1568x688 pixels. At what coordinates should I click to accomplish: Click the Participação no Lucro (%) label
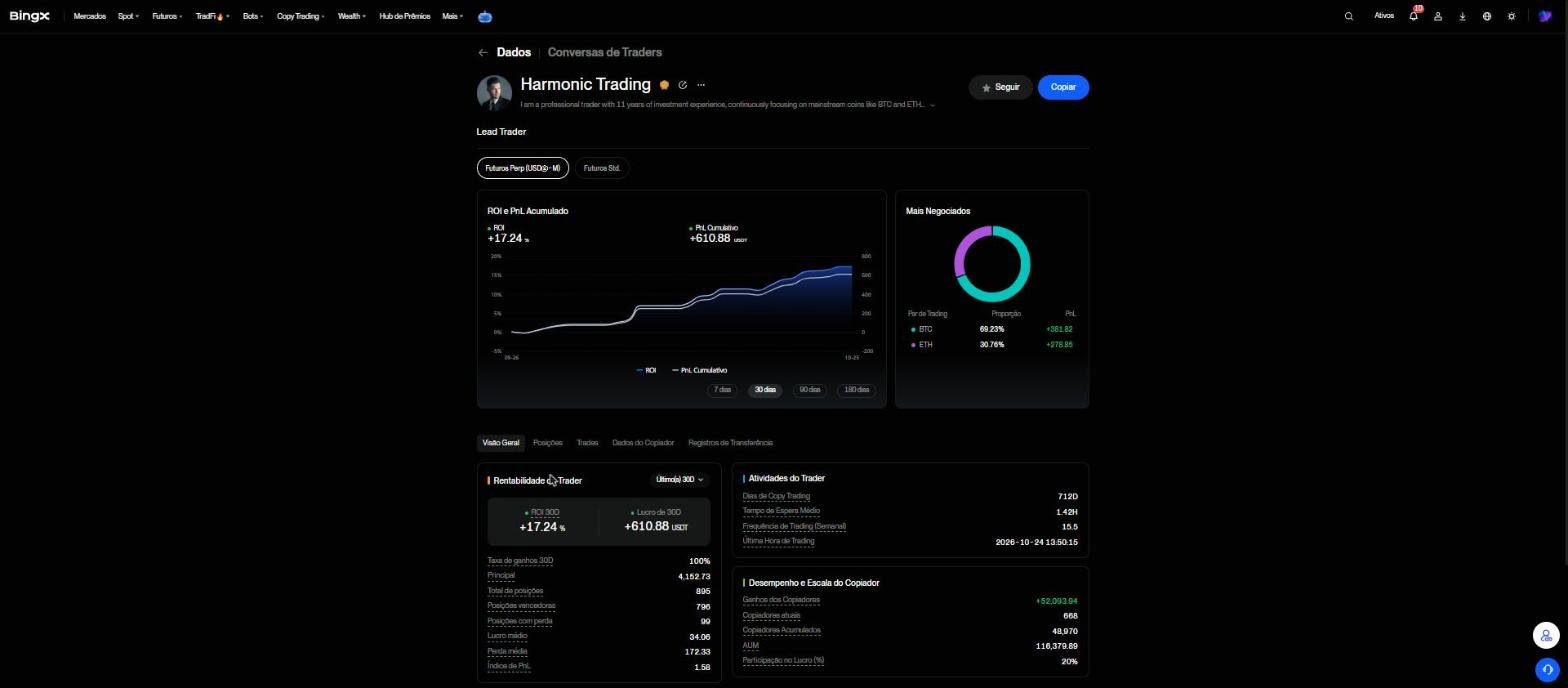click(x=783, y=660)
